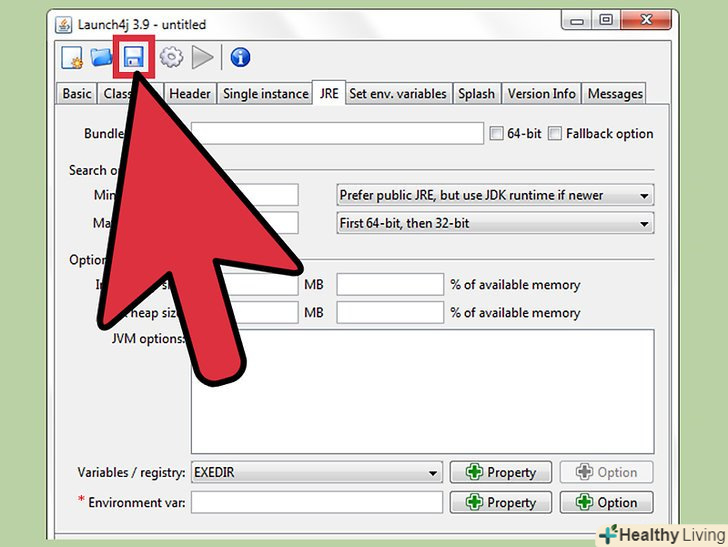The width and height of the screenshot is (728, 547).
Task: Switch to the Splash tab
Action: [476, 94]
